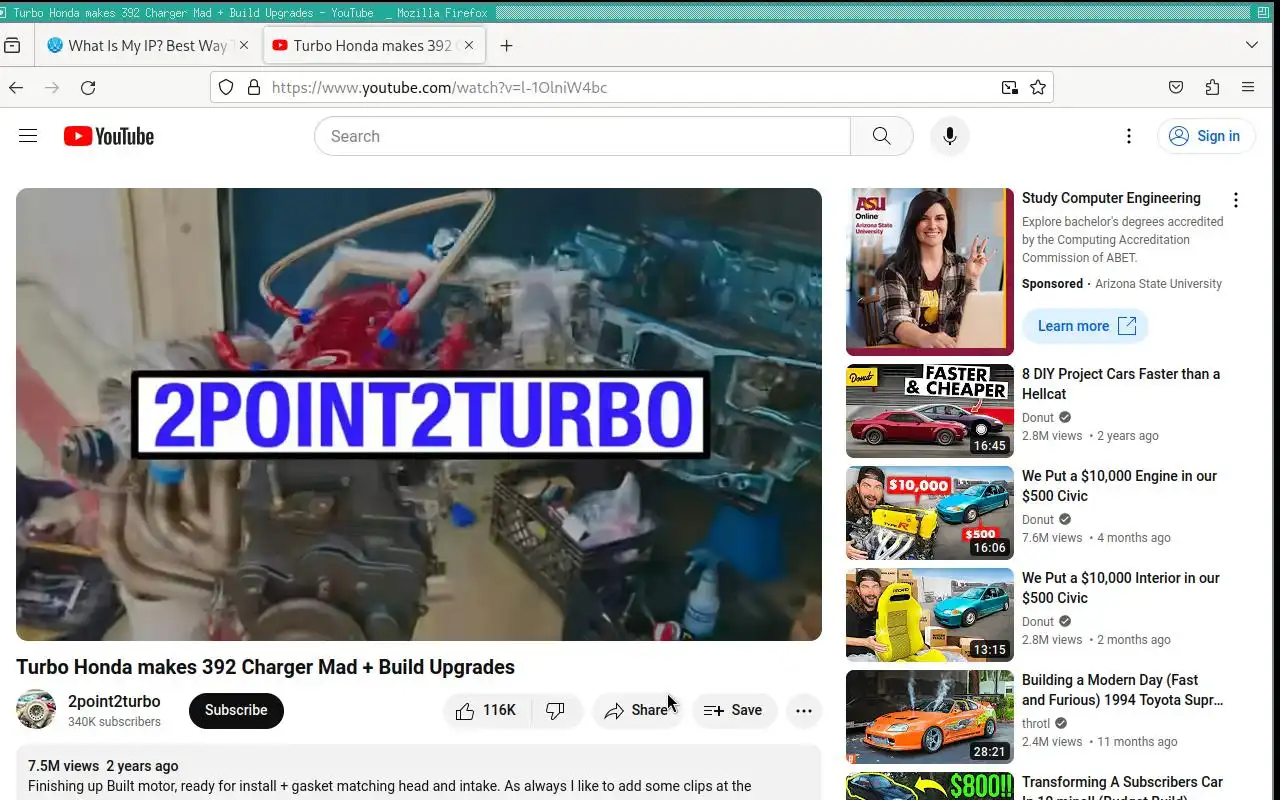Click Learn more on ASU ad
The width and height of the screenshot is (1280, 800).
coord(1085,326)
